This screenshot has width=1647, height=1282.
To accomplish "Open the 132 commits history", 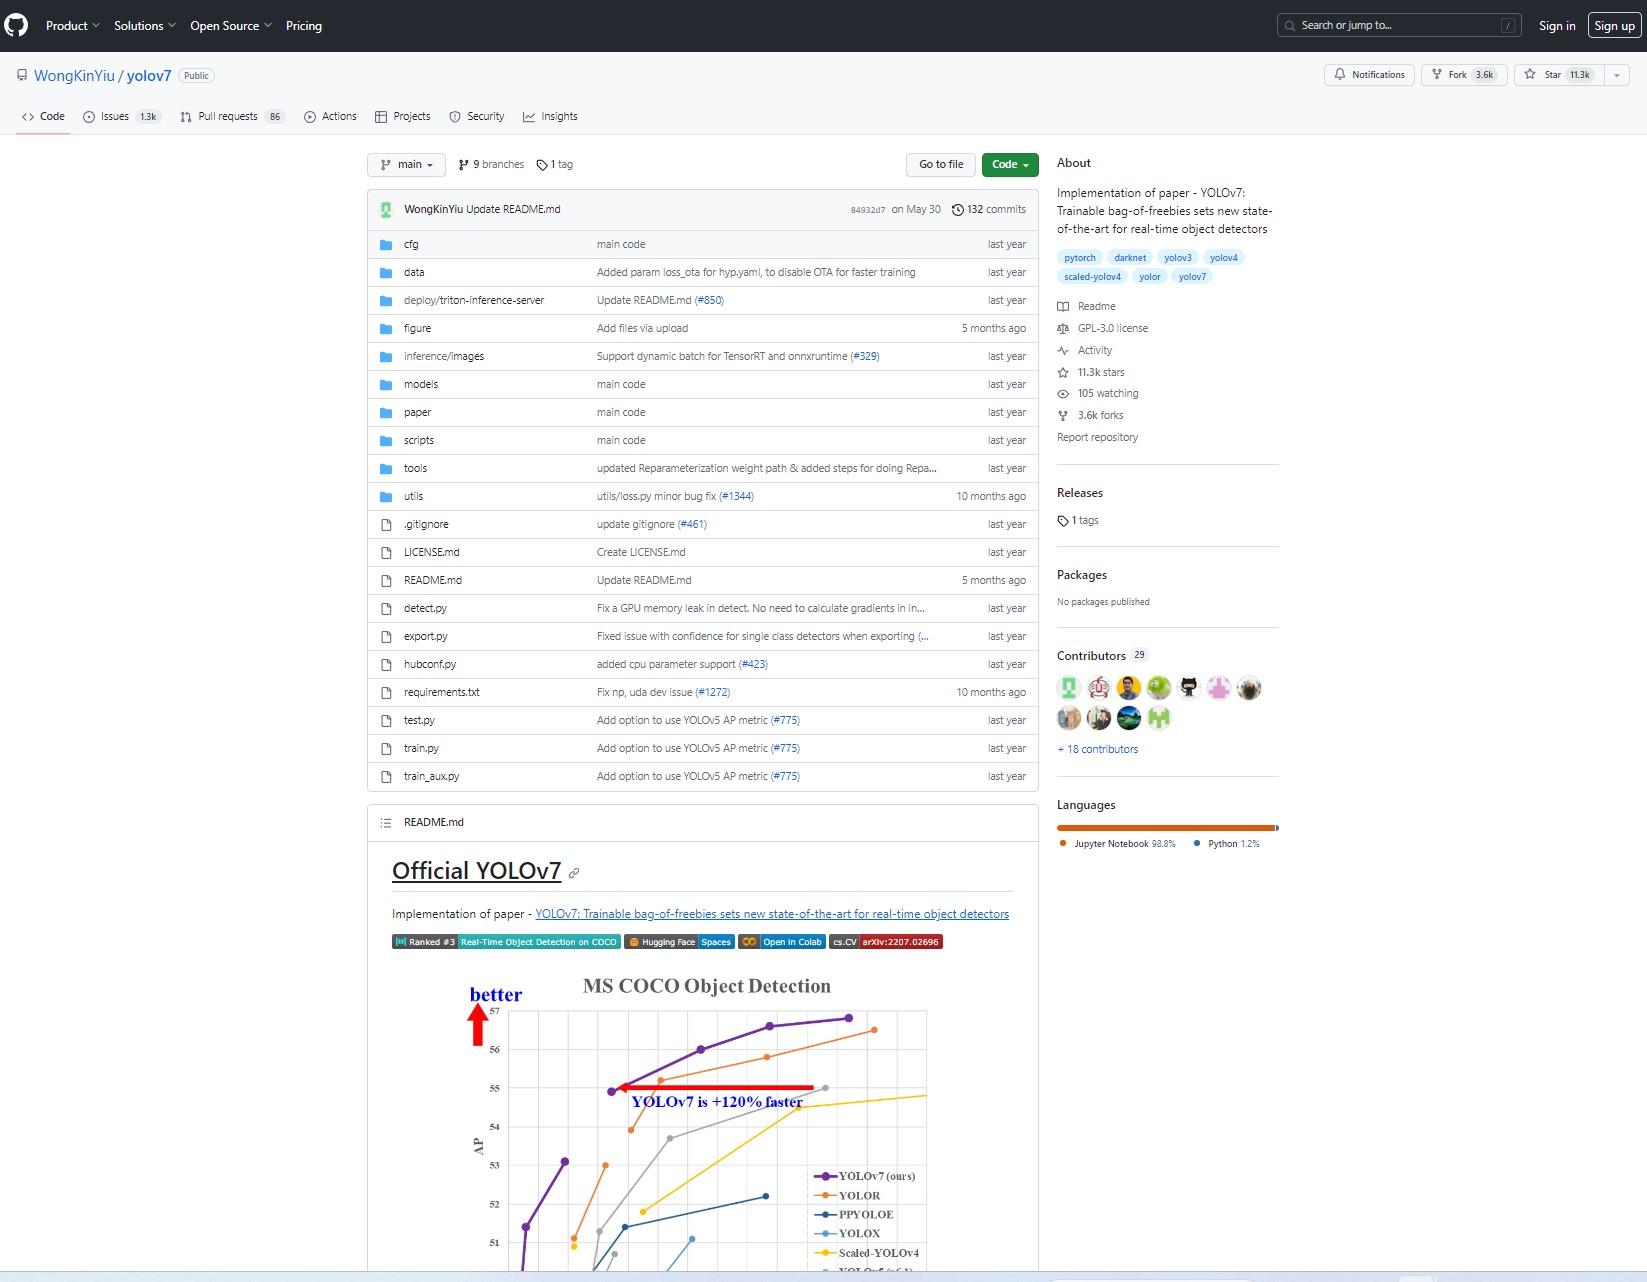I will tap(989, 210).
